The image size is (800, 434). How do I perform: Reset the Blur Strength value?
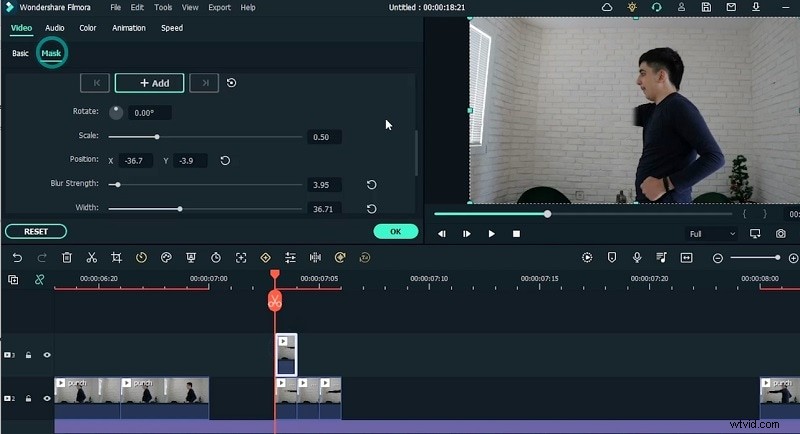point(371,185)
